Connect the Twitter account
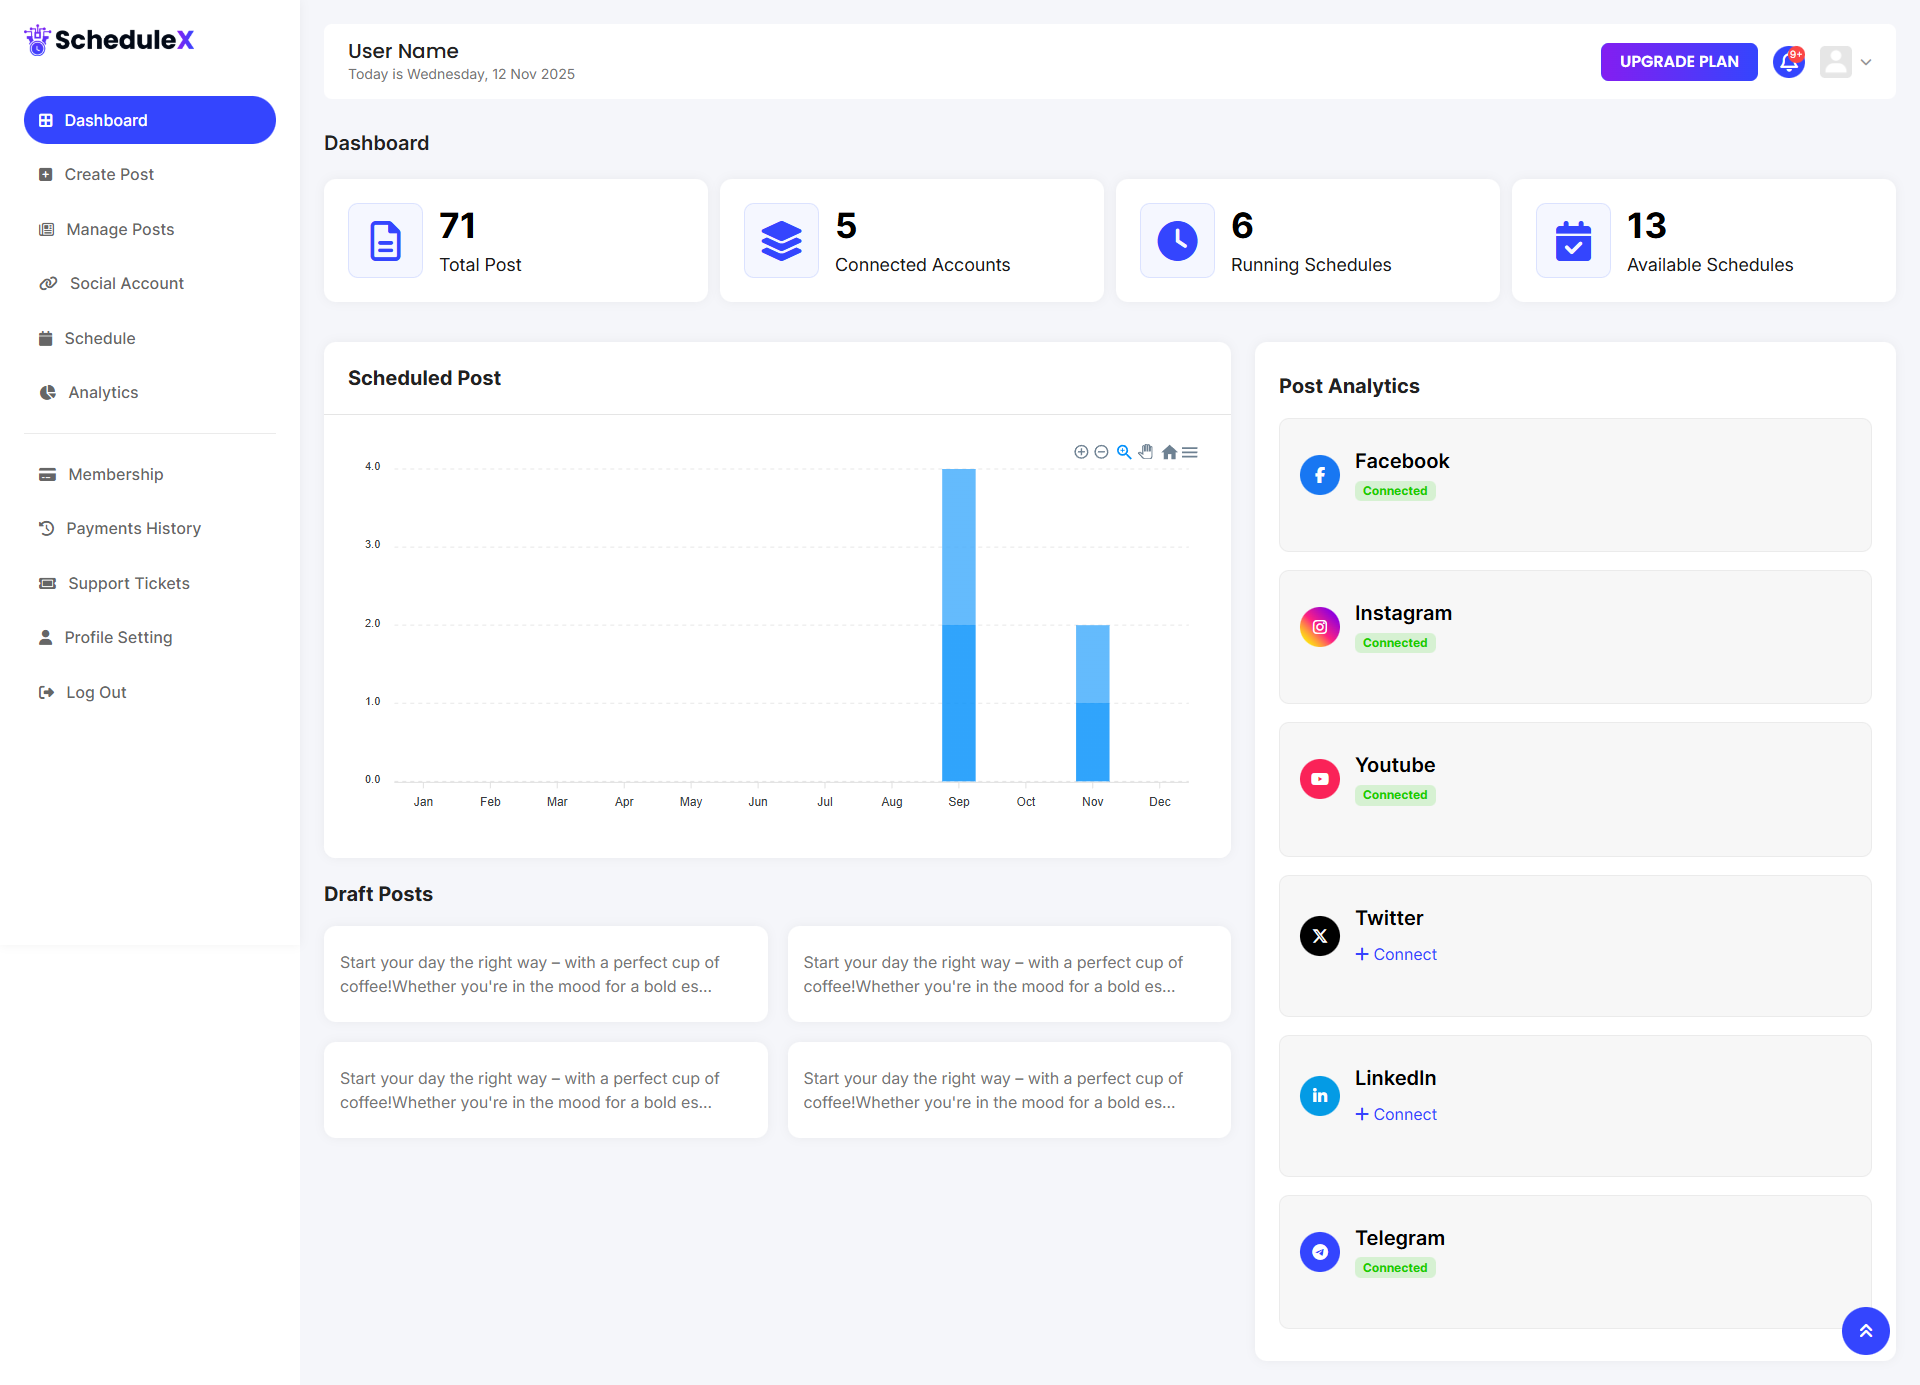Screen dimensions: 1920x1385 coord(1396,954)
